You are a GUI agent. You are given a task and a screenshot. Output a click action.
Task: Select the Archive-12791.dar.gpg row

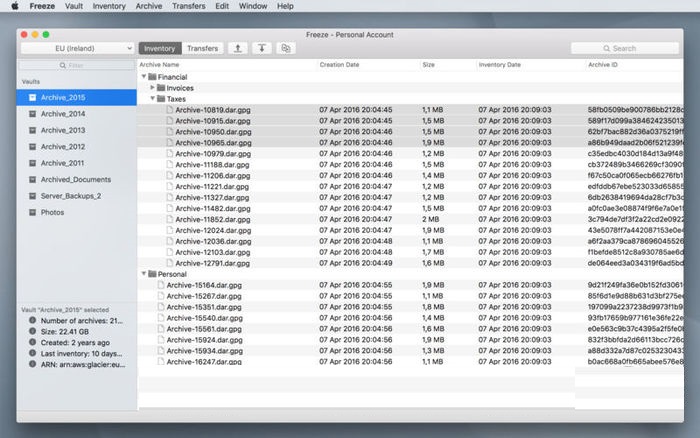(x=410, y=263)
